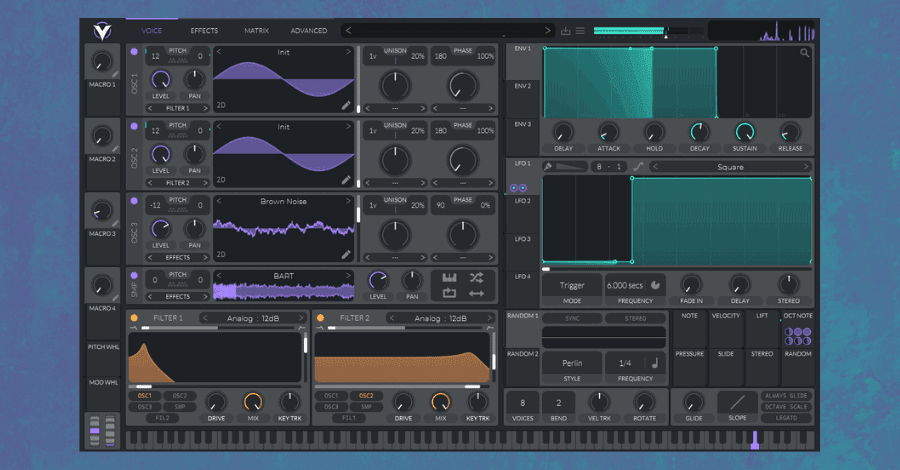Open the OSC 2 FILTER 2 routing selector
Image resolution: width=900 pixels, height=470 pixels.
(x=177, y=182)
